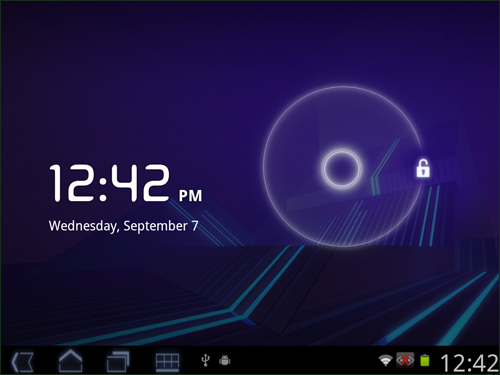Tap the red X network status icon
Screen dimensions: 500x375
click(405, 360)
